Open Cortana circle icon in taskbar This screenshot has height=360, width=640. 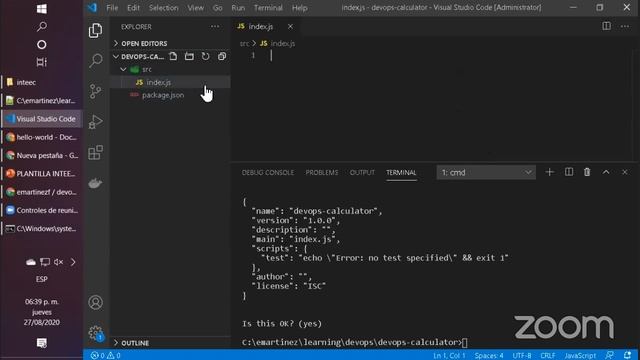pyautogui.click(x=42, y=44)
